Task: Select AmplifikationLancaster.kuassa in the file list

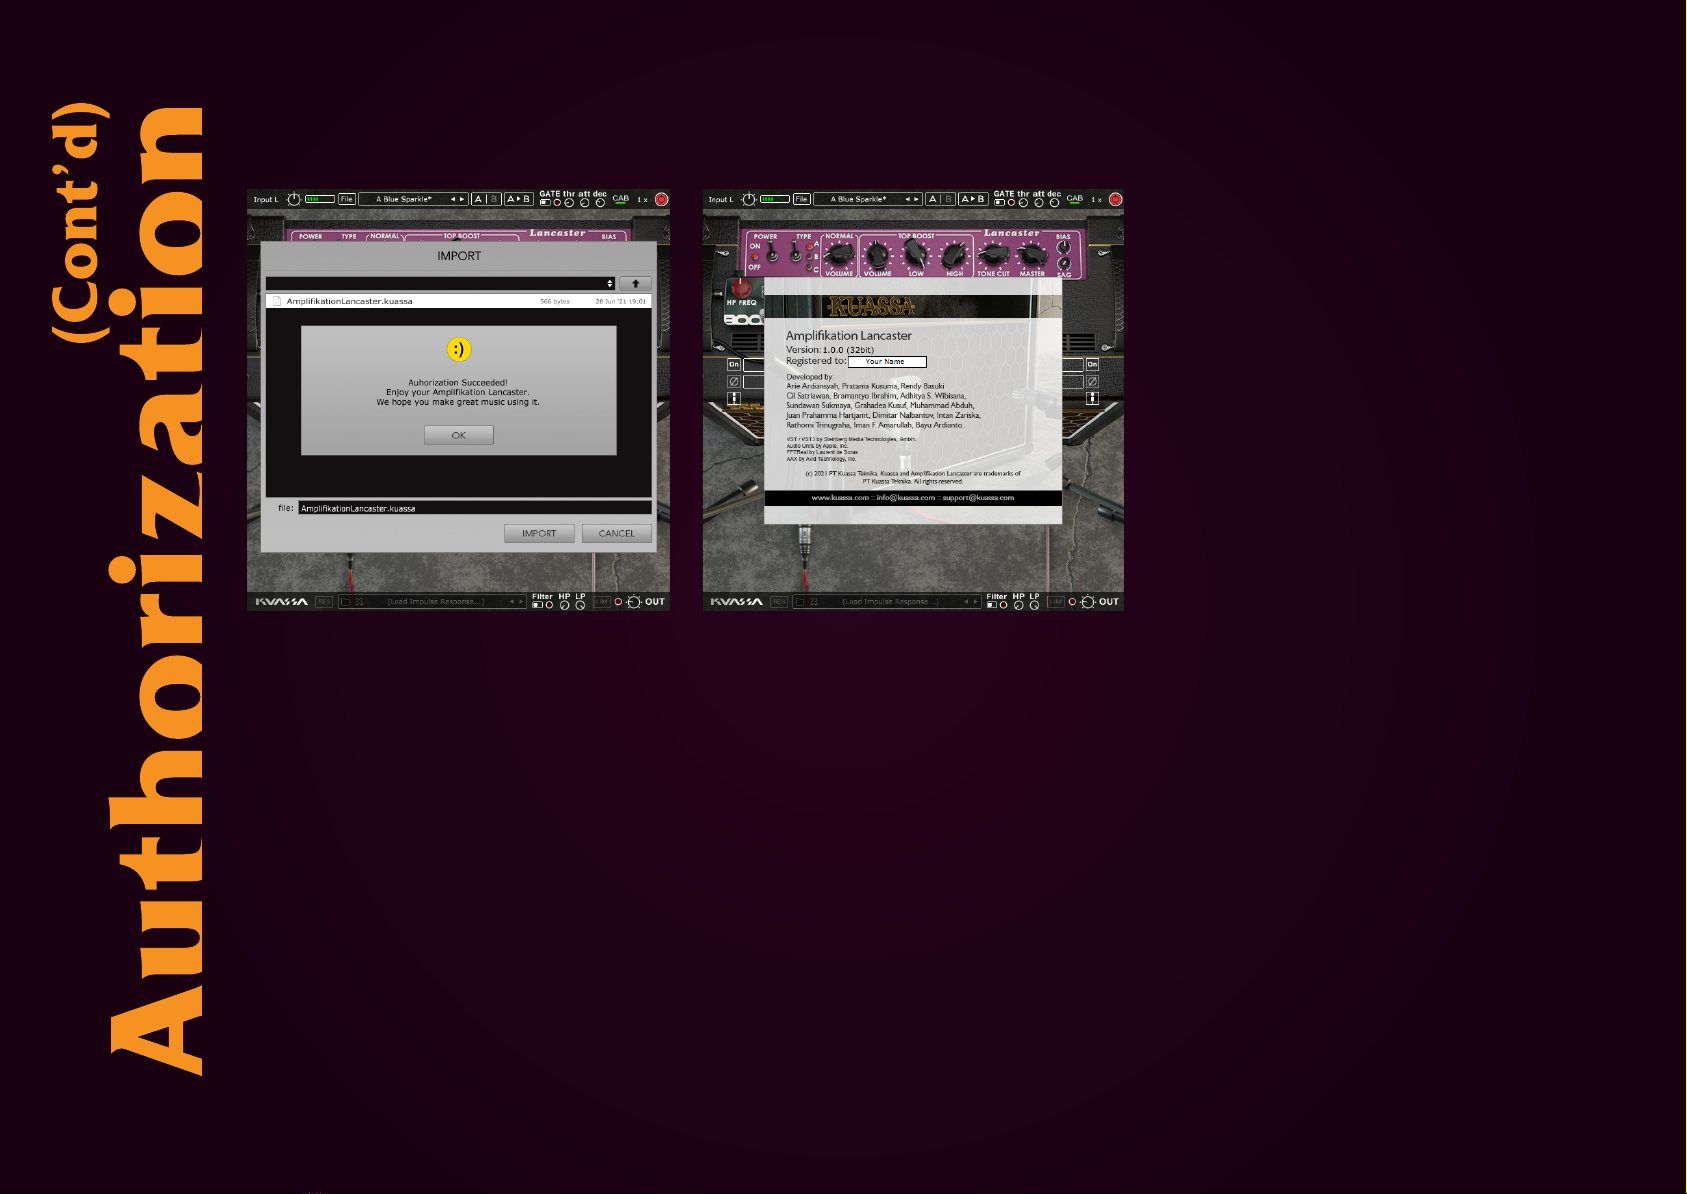Action: (x=459, y=301)
